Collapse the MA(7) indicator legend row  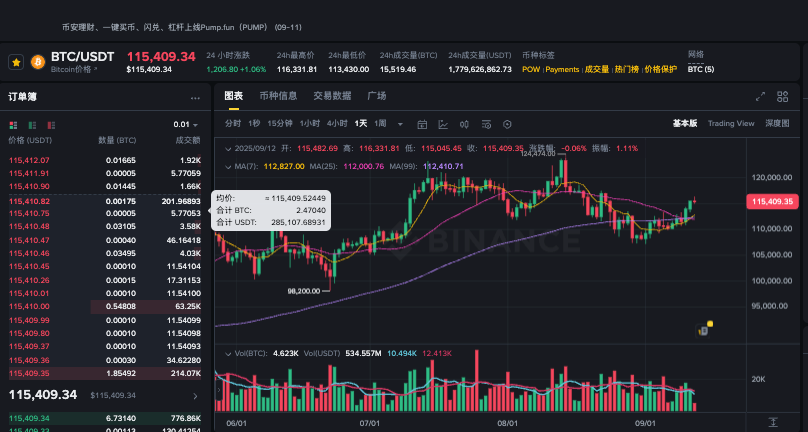pos(228,167)
